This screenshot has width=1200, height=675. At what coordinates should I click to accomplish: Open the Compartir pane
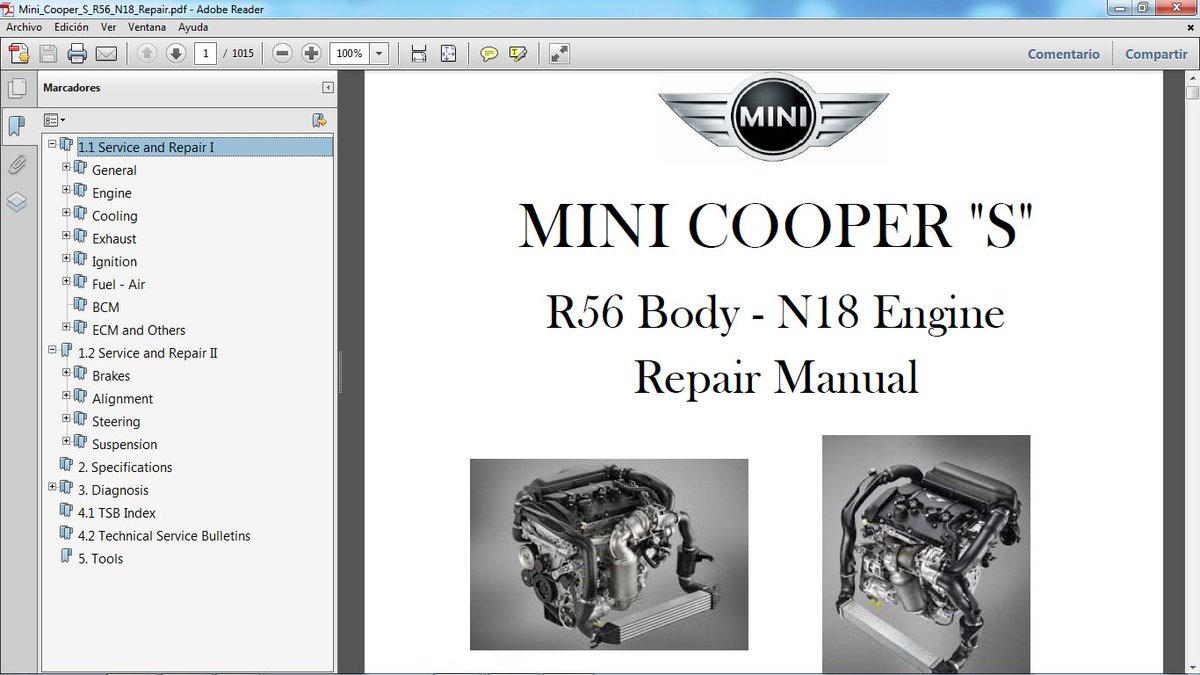(1156, 54)
